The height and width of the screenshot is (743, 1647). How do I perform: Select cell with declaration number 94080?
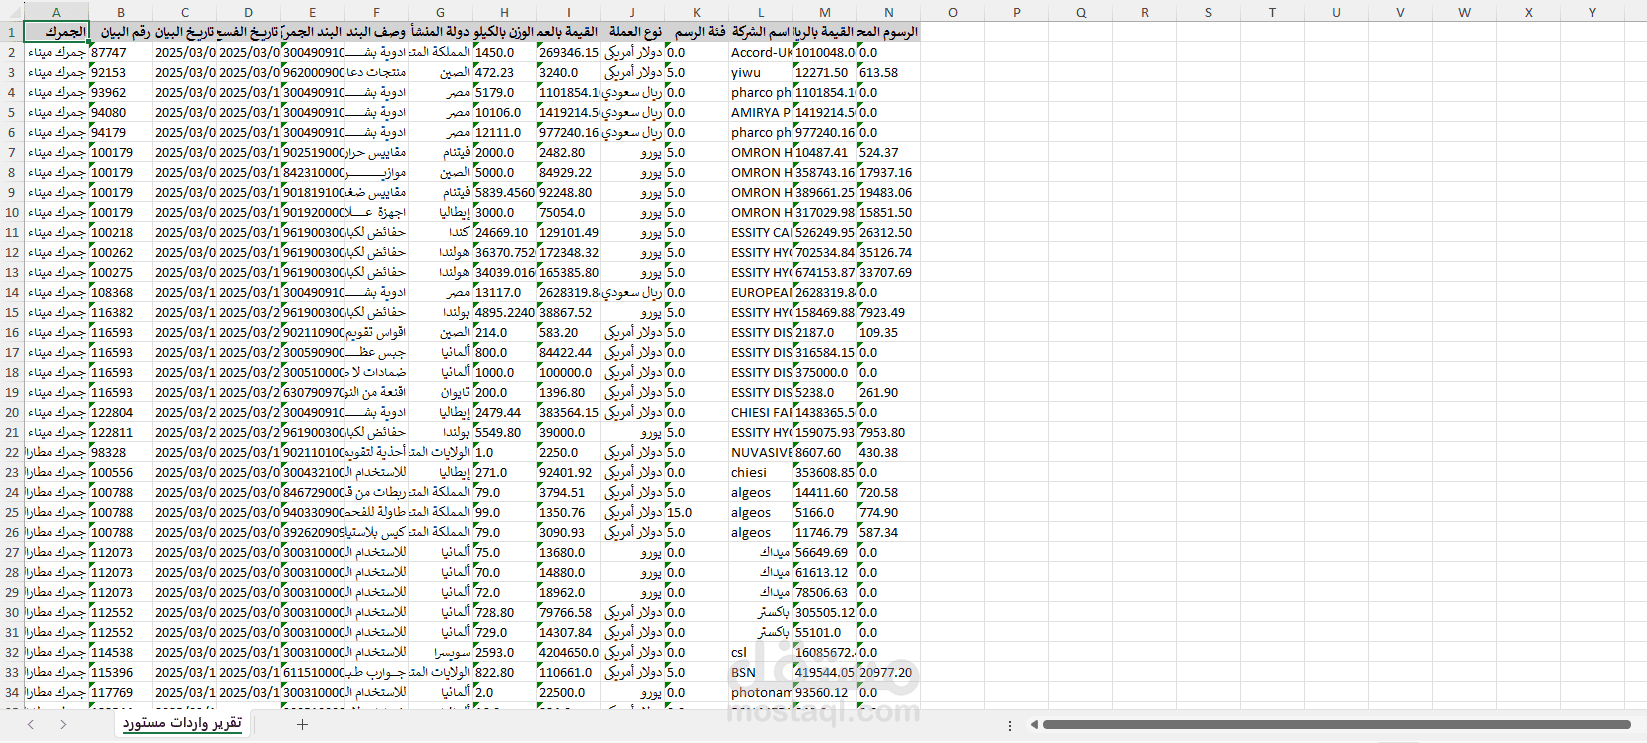point(121,112)
